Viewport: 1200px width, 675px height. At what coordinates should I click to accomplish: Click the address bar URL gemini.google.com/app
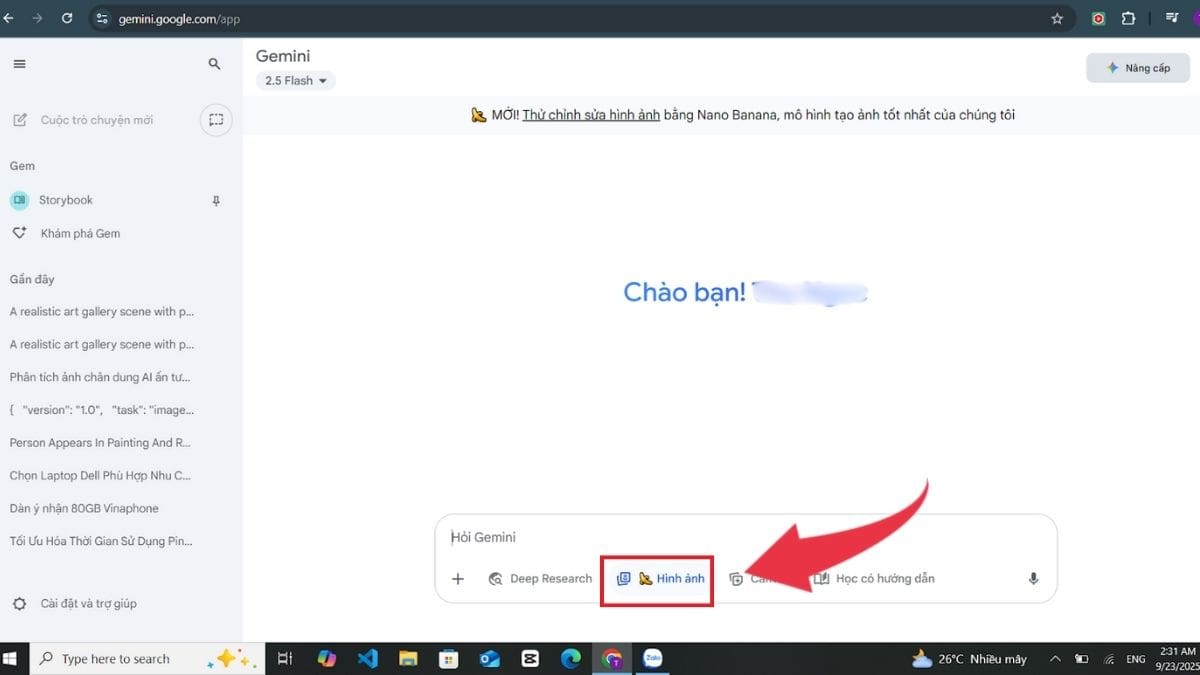point(179,19)
